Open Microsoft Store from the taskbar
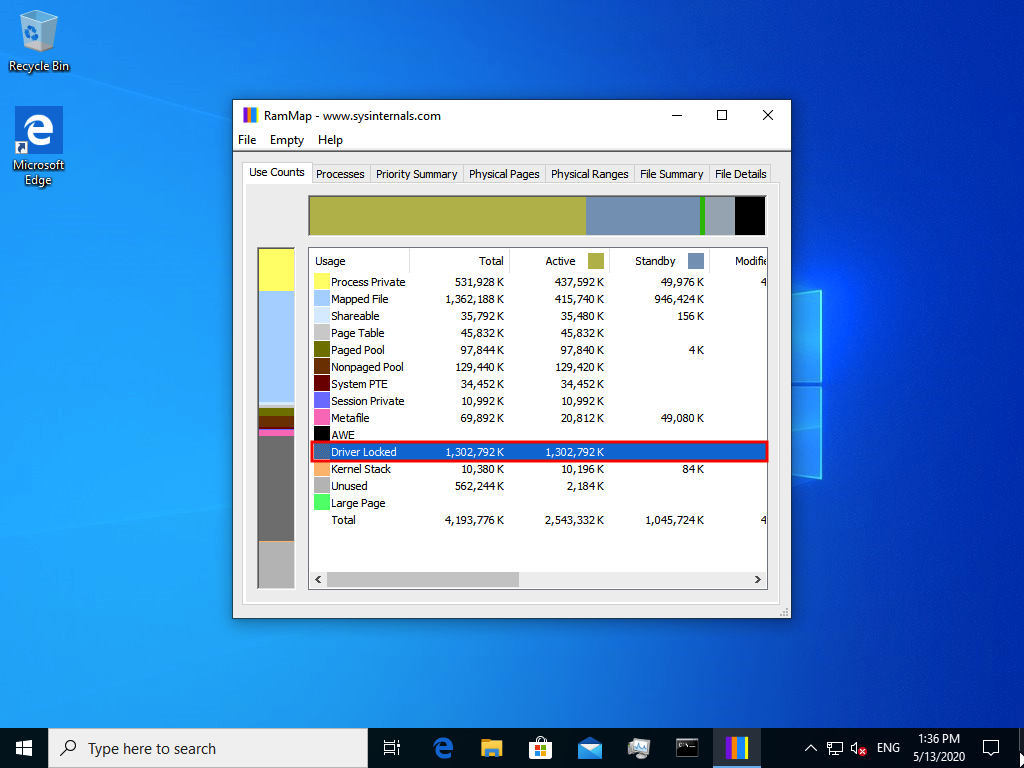This screenshot has width=1024, height=768. tap(540, 748)
